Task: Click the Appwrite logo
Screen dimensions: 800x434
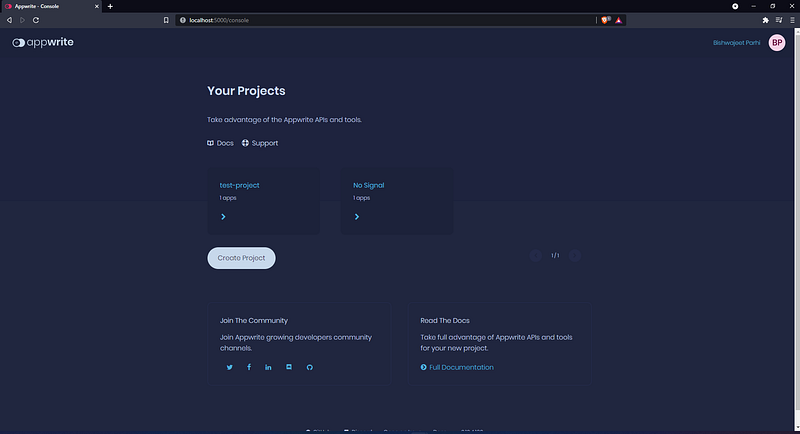Action: (43, 42)
